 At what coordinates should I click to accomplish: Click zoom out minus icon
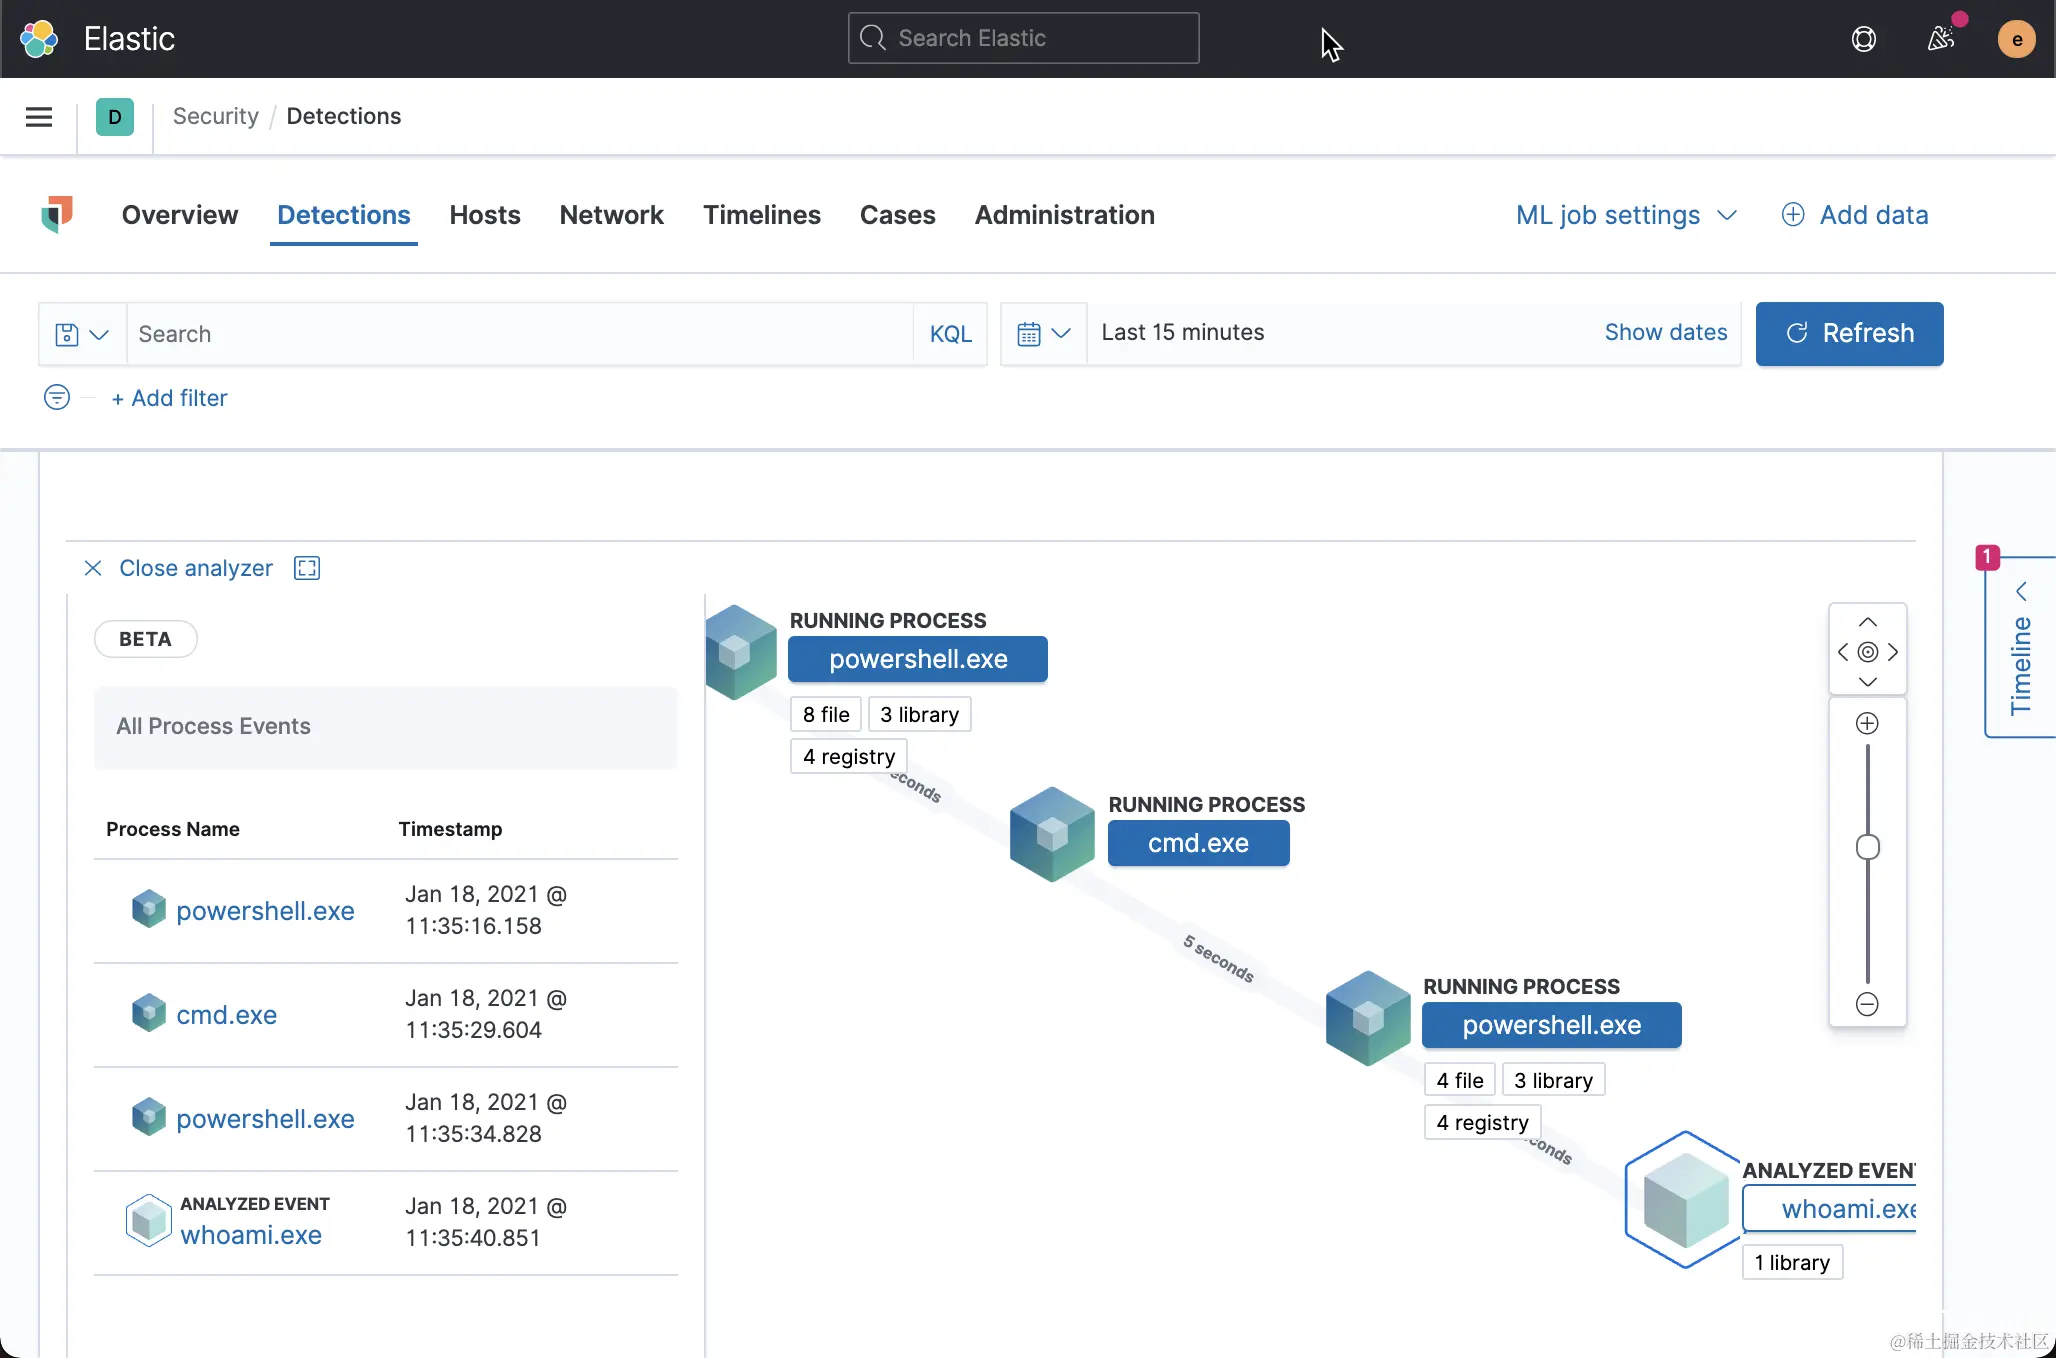[1867, 1004]
